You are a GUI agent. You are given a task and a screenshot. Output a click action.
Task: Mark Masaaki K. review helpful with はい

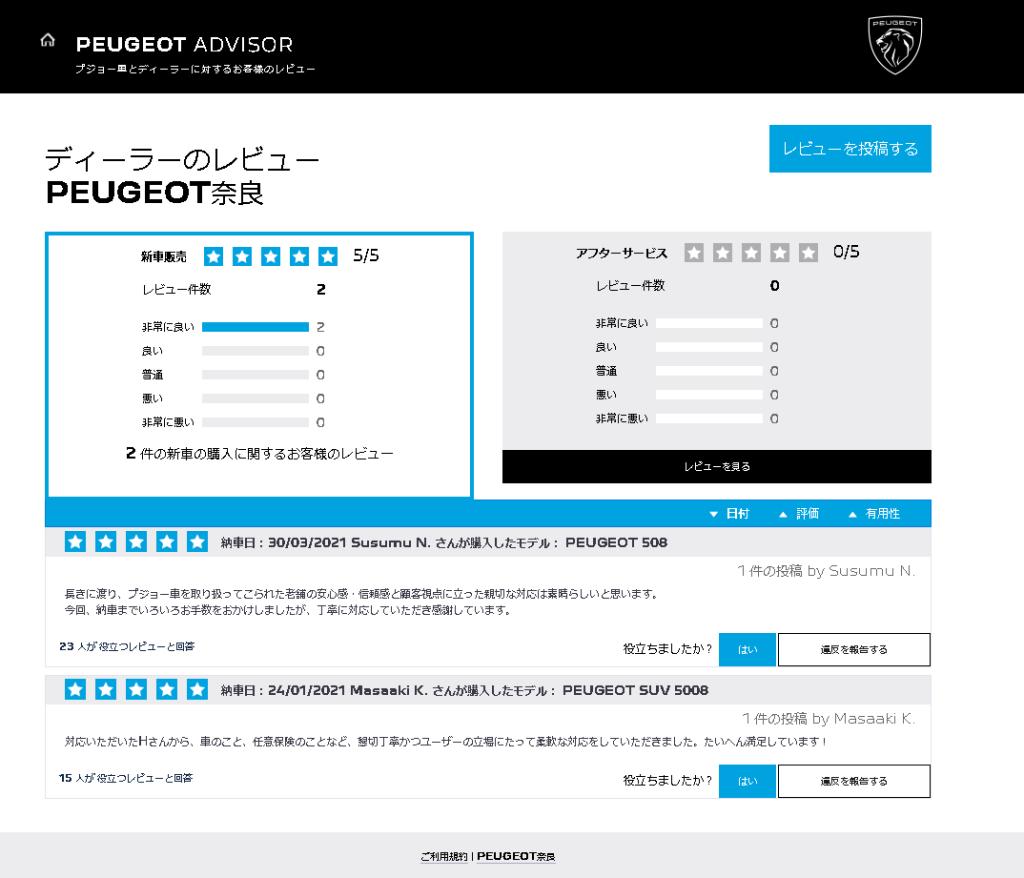(x=747, y=781)
